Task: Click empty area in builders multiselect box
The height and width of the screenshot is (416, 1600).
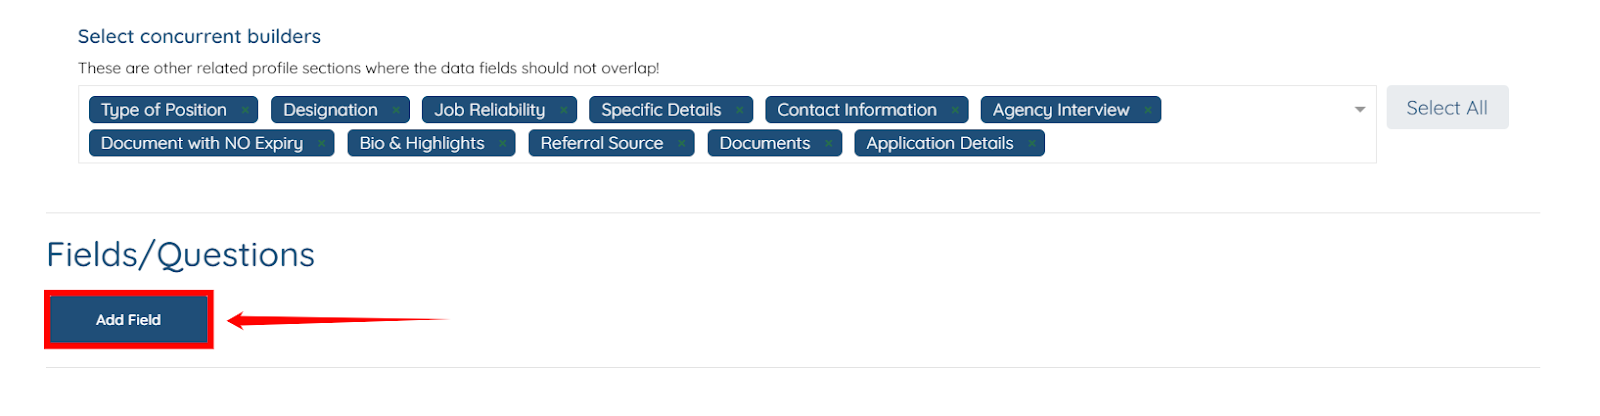Action: (1200, 144)
